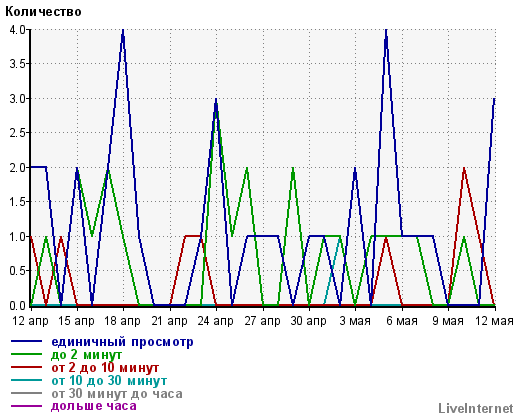This screenshot has width=520, height=418.
Task: Click the "единичный просмотр" legend label
Action: [x=122, y=342]
